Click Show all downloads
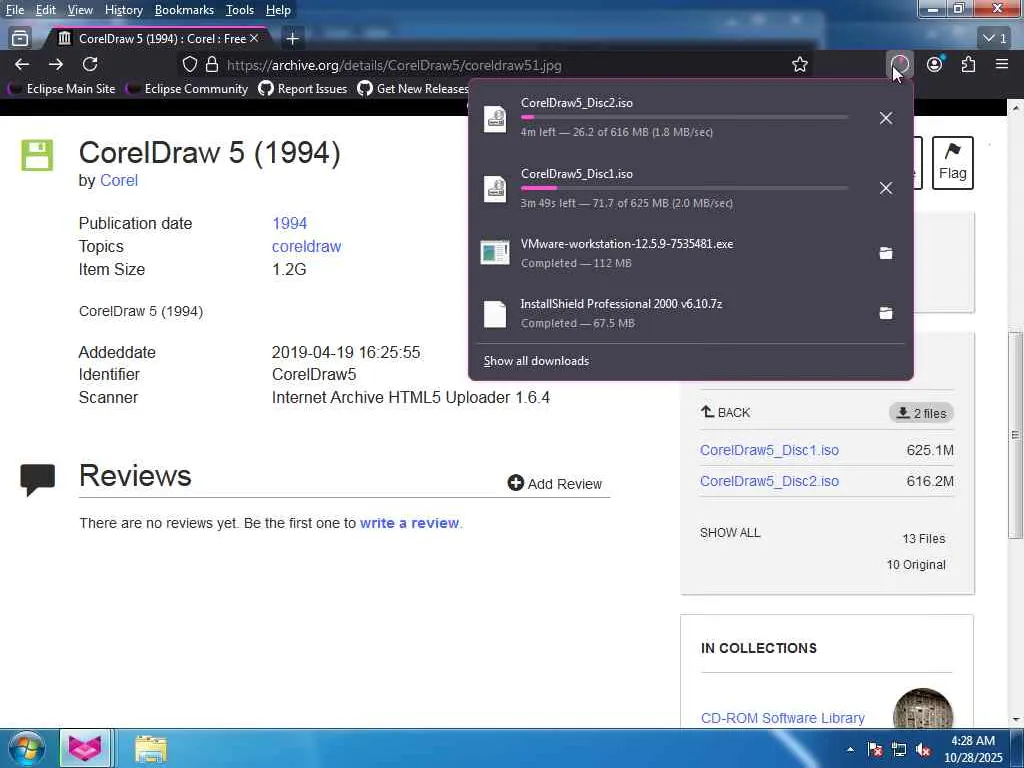This screenshot has width=1024, height=768. (x=536, y=360)
